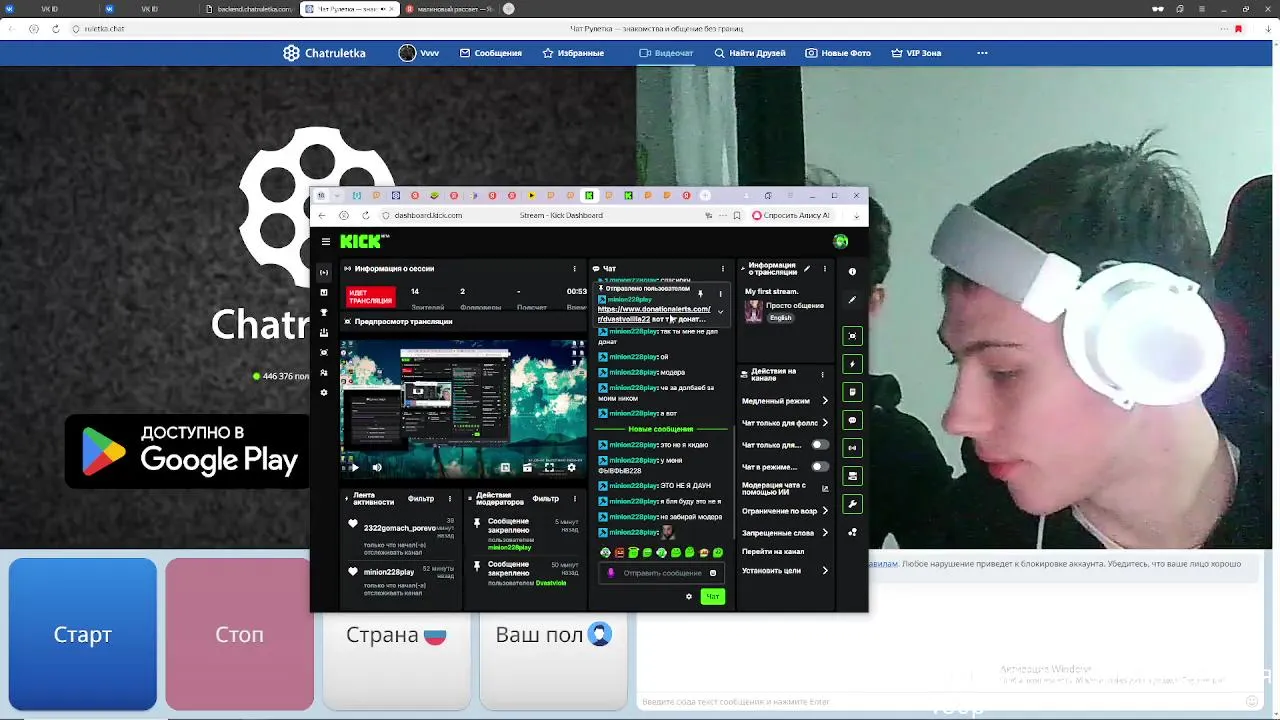Click the red angry emote above chat input
The width and height of the screenshot is (1280, 720).
619,552
